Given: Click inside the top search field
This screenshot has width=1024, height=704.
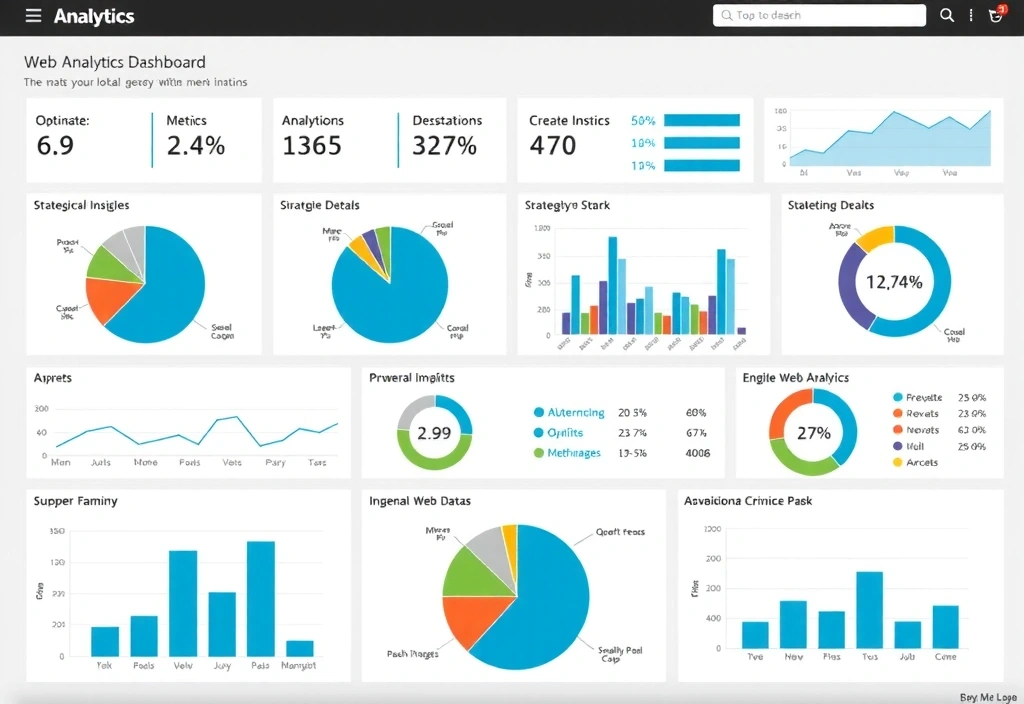Looking at the screenshot, I should coord(818,15).
